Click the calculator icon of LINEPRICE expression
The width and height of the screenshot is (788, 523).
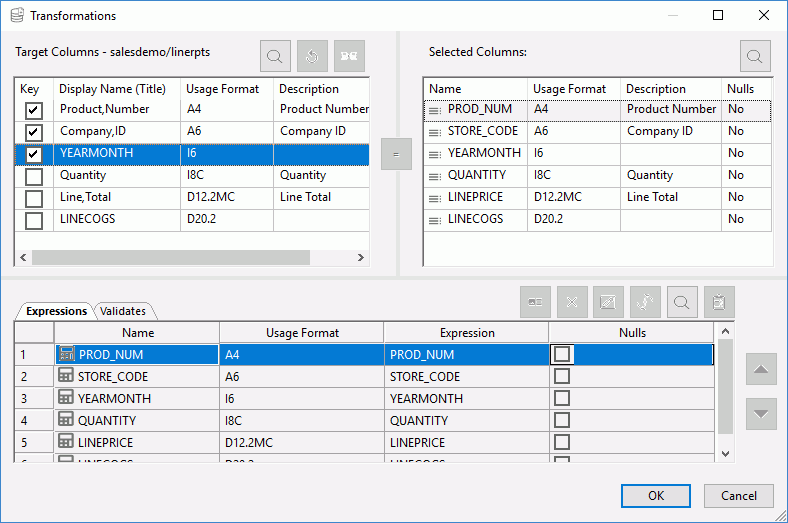pyautogui.click(x=66, y=441)
